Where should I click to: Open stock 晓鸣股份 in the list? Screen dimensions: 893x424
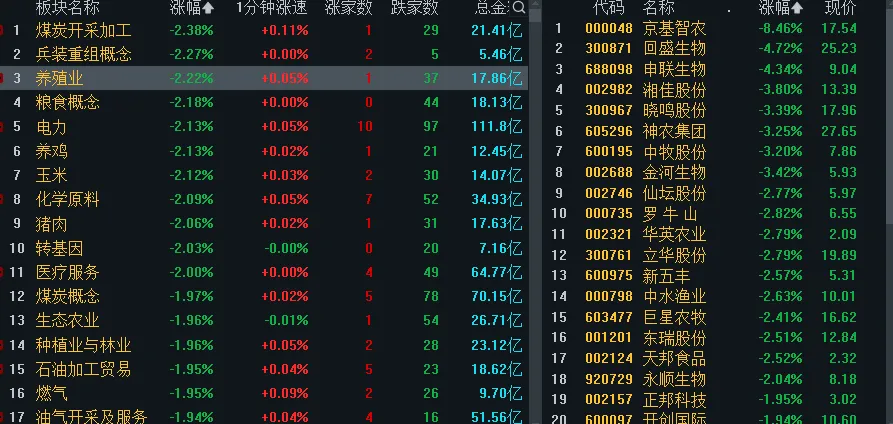[674, 110]
